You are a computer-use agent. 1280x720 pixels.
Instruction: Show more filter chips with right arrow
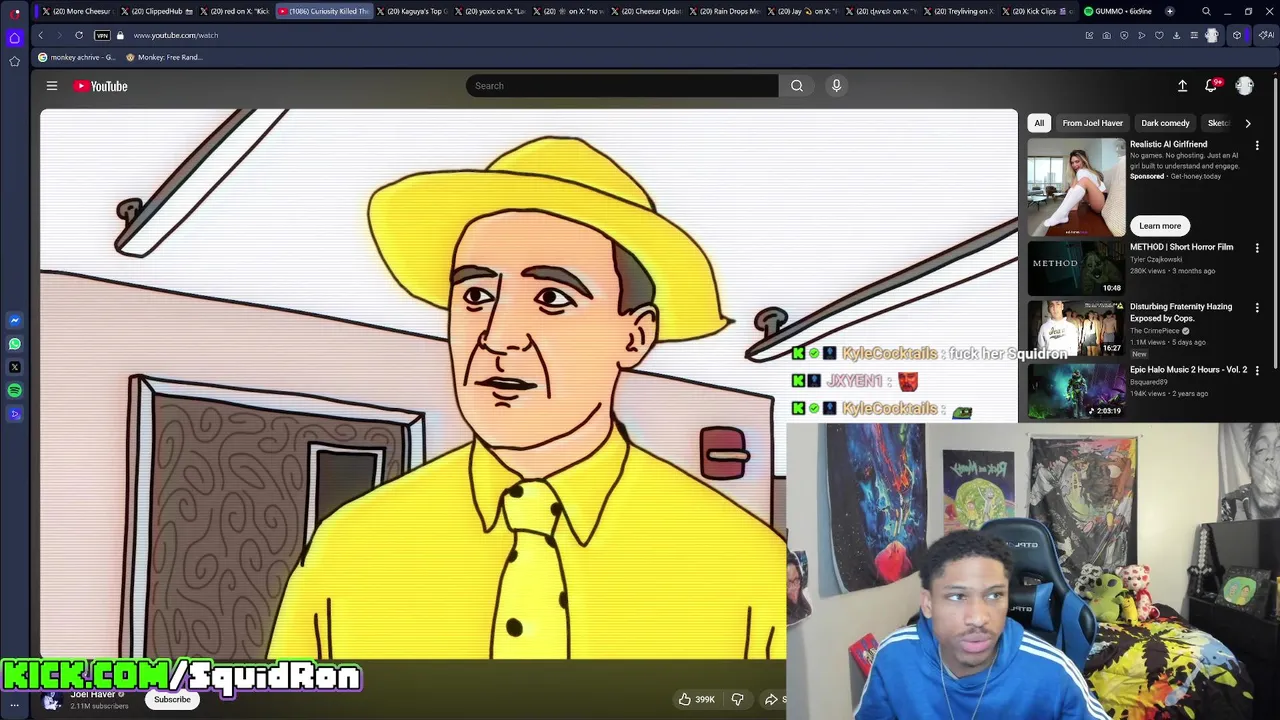tap(1248, 123)
